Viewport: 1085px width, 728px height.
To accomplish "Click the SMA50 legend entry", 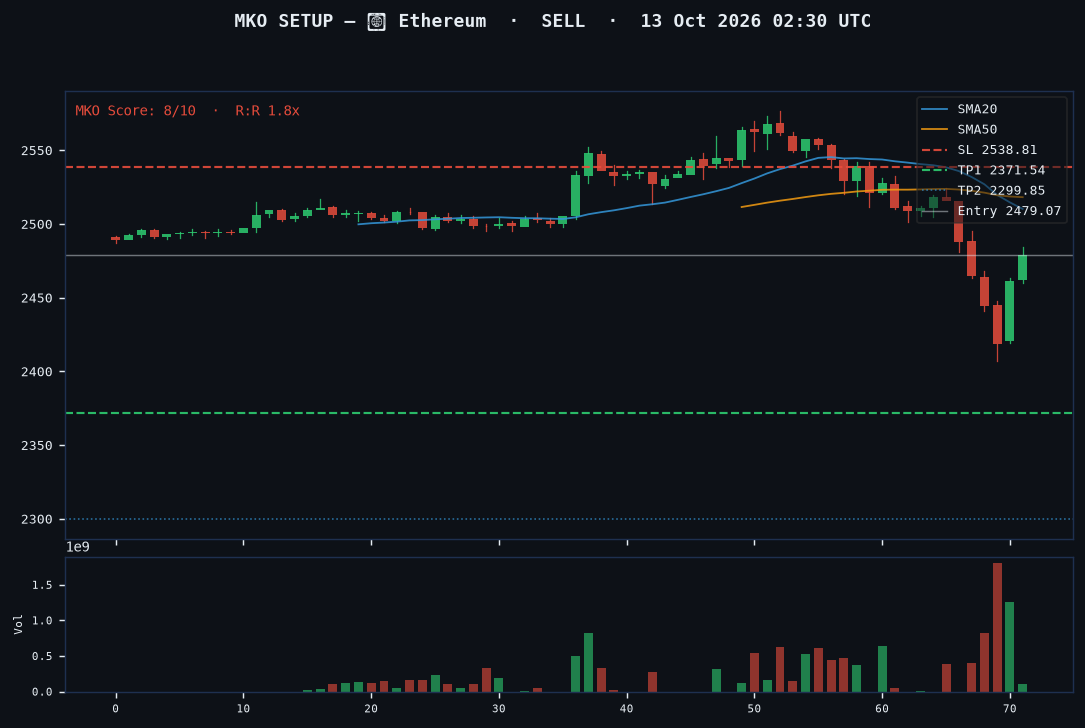I will pyautogui.click(x=959, y=129).
